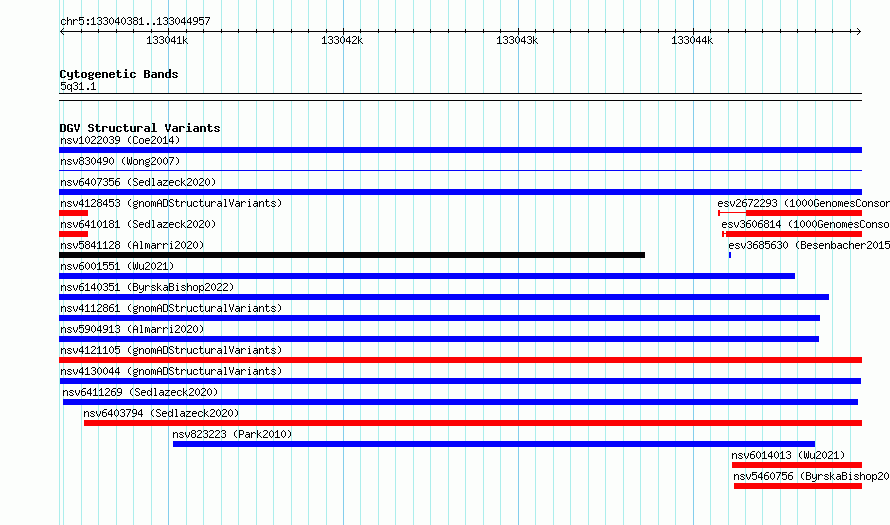Click the 133041k ruler position
The image size is (890, 525).
[167, 40]
